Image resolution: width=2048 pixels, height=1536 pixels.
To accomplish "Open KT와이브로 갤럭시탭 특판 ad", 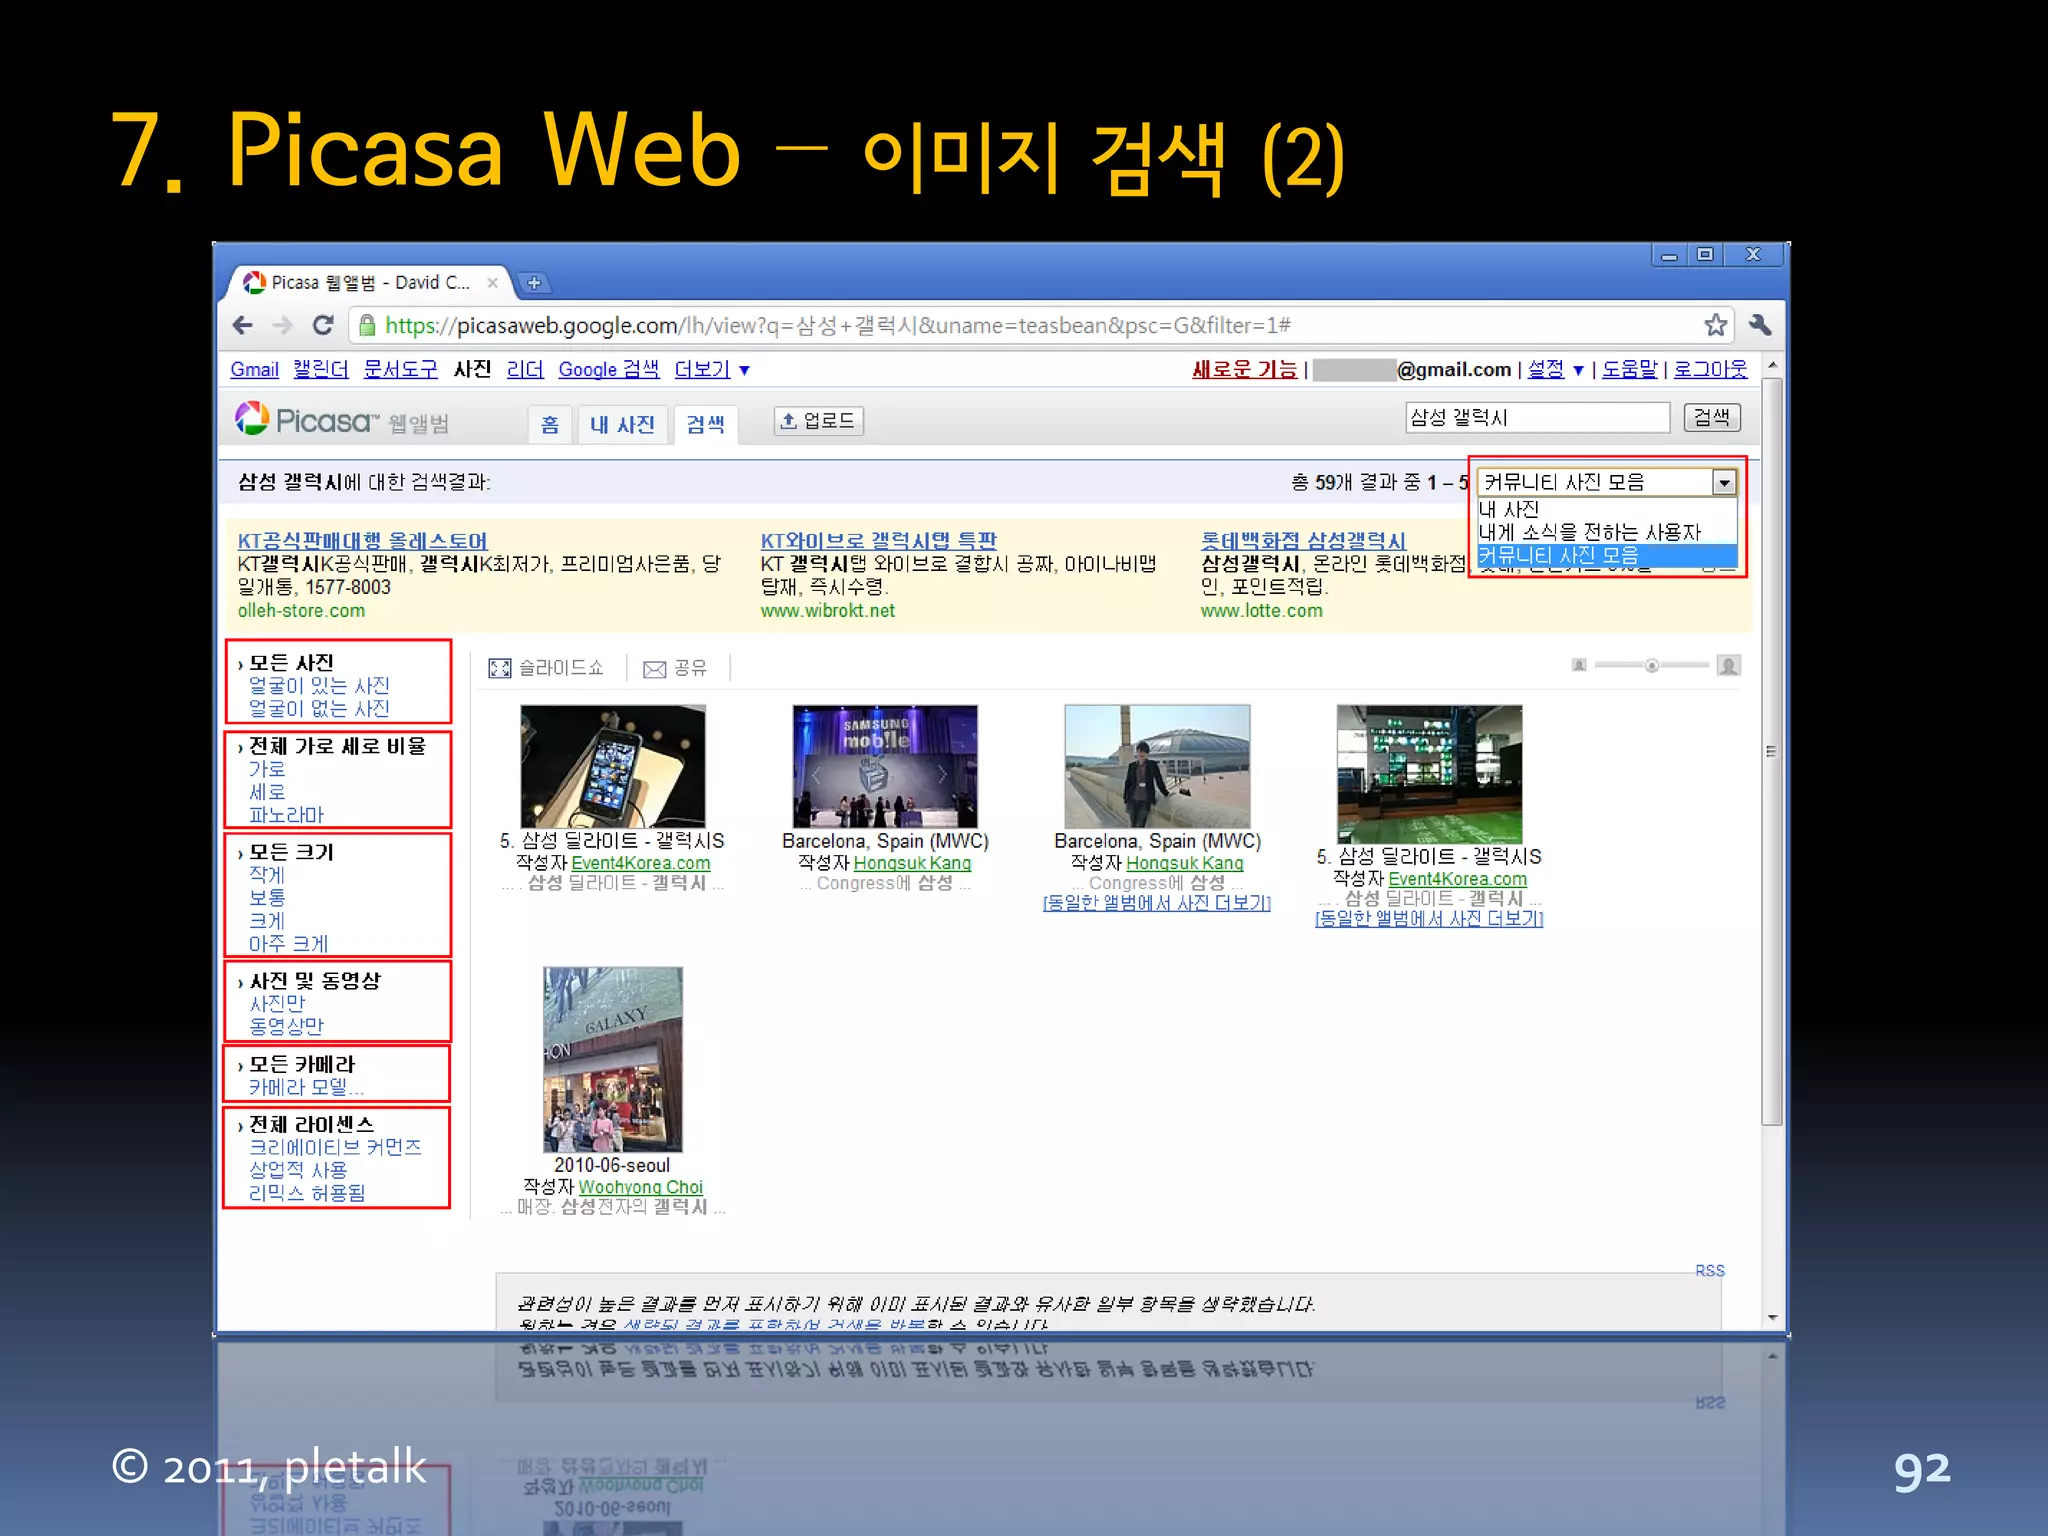I will coord(878,541).
